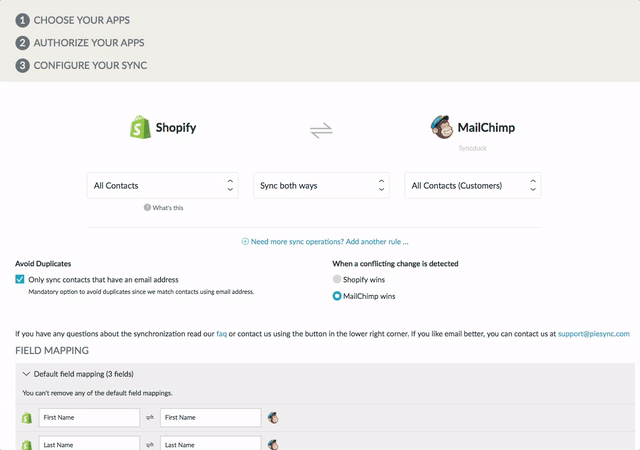Click support@piesync.com email link
Image resolution: width=640 pixels, height=450 pixels.
pos(593,334)
